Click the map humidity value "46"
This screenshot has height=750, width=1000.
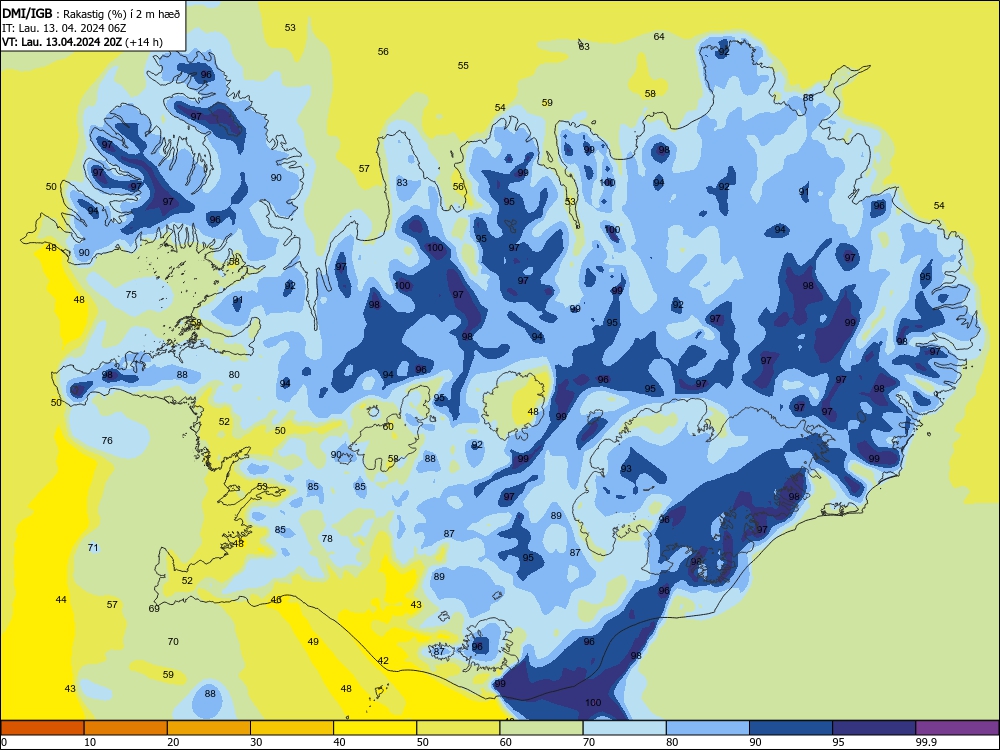[x=276, y=599]
